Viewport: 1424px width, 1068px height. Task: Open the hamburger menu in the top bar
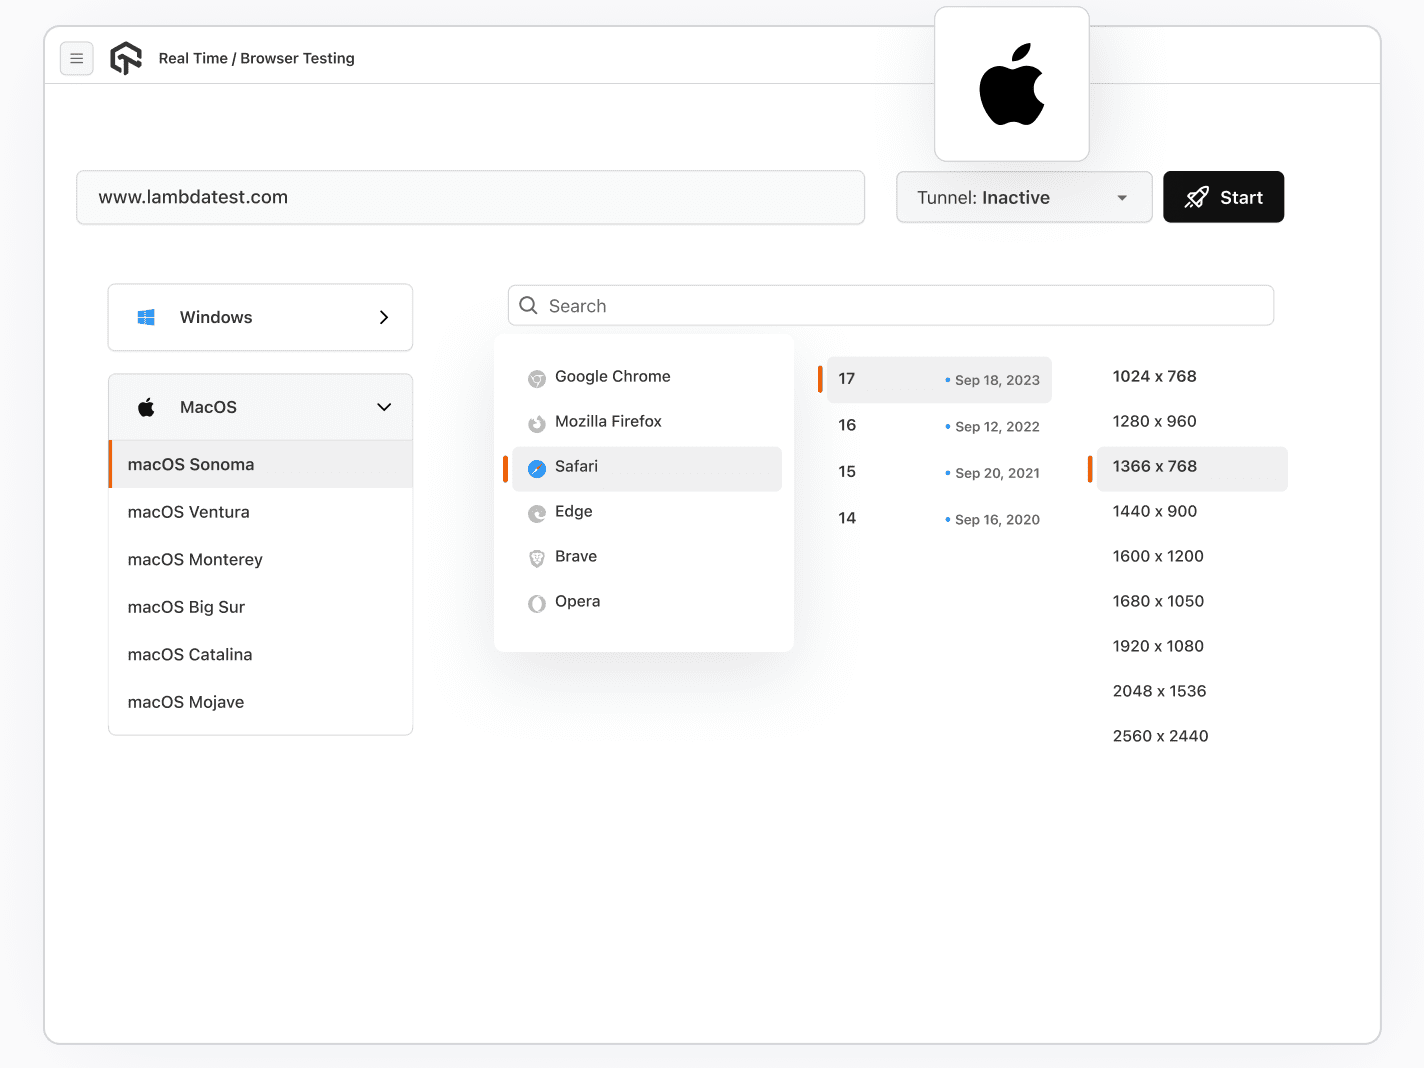[77, 58]
